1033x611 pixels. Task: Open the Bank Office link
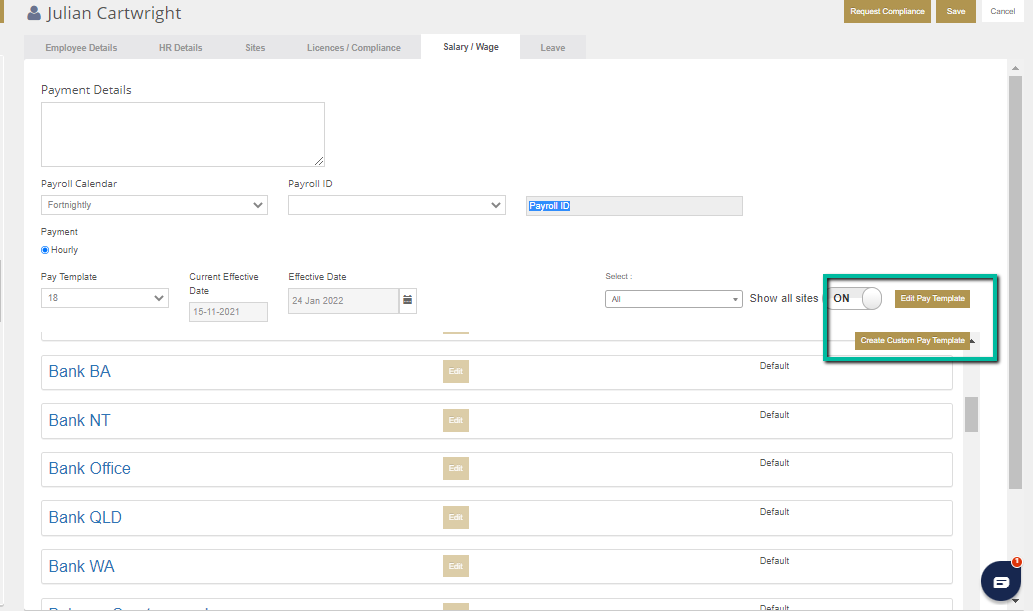[90, 469]
